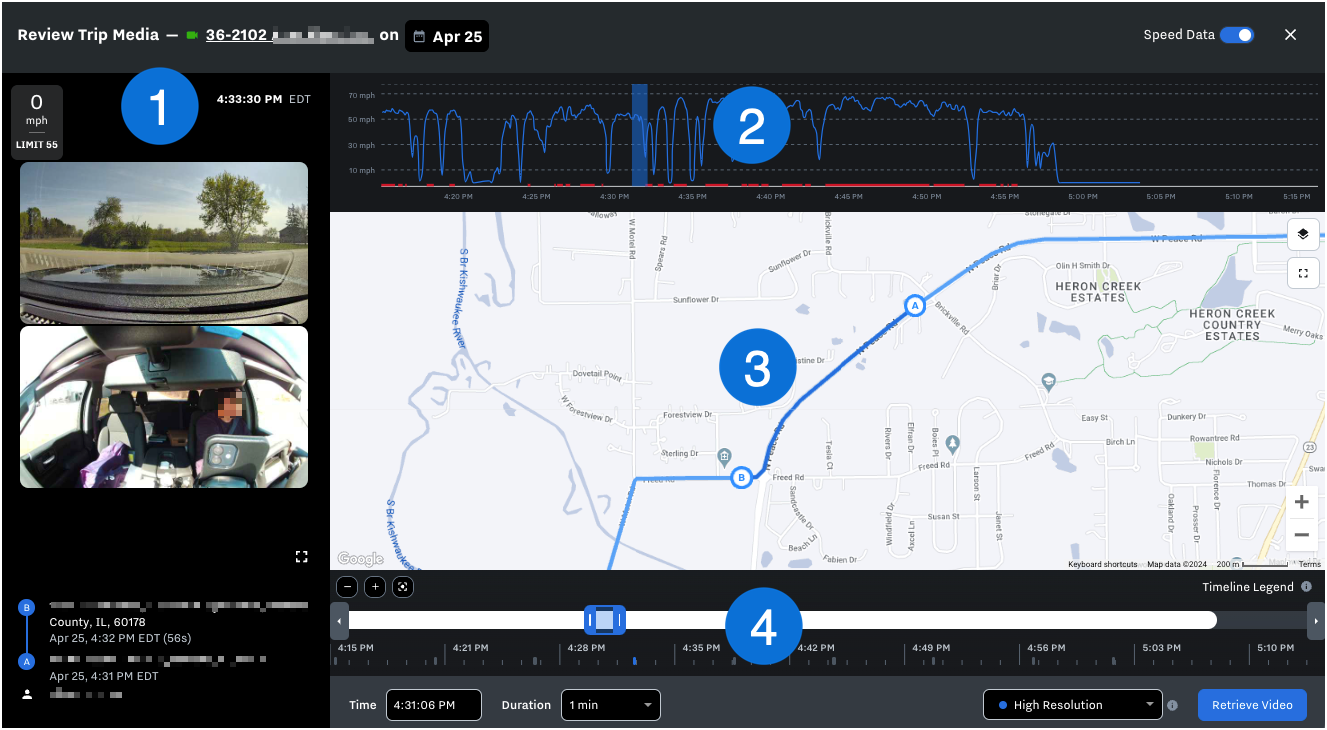Click the right timeline scroll arrow

[x=1316, y=620]
